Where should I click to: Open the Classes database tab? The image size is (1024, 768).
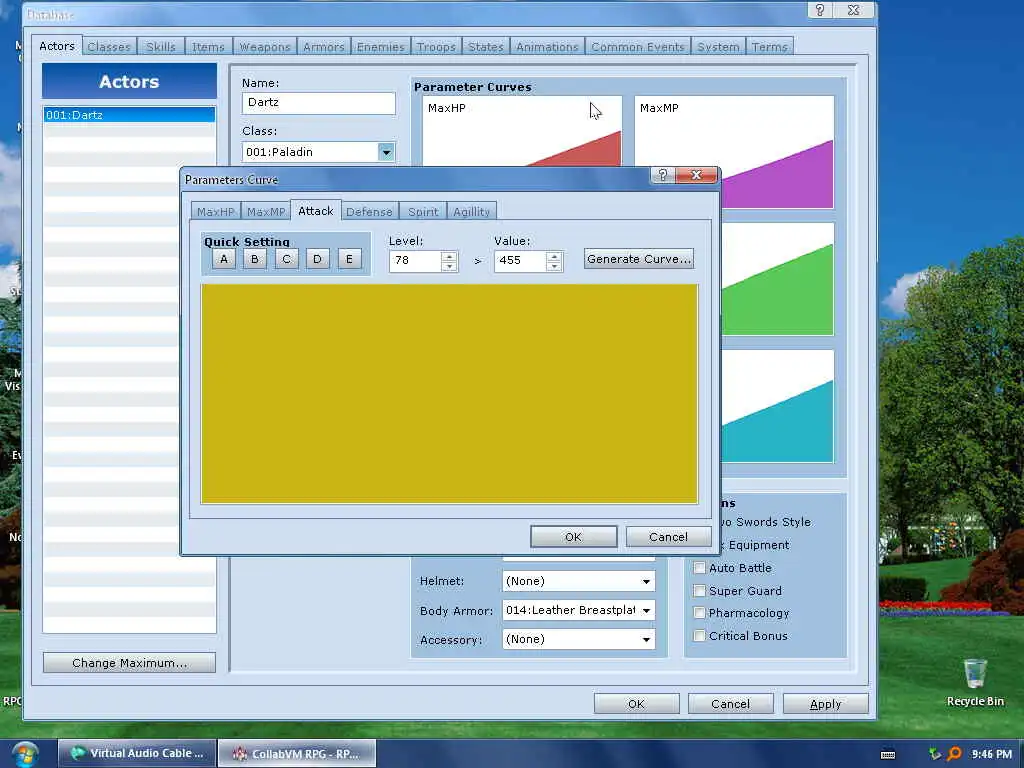point(109,47)
